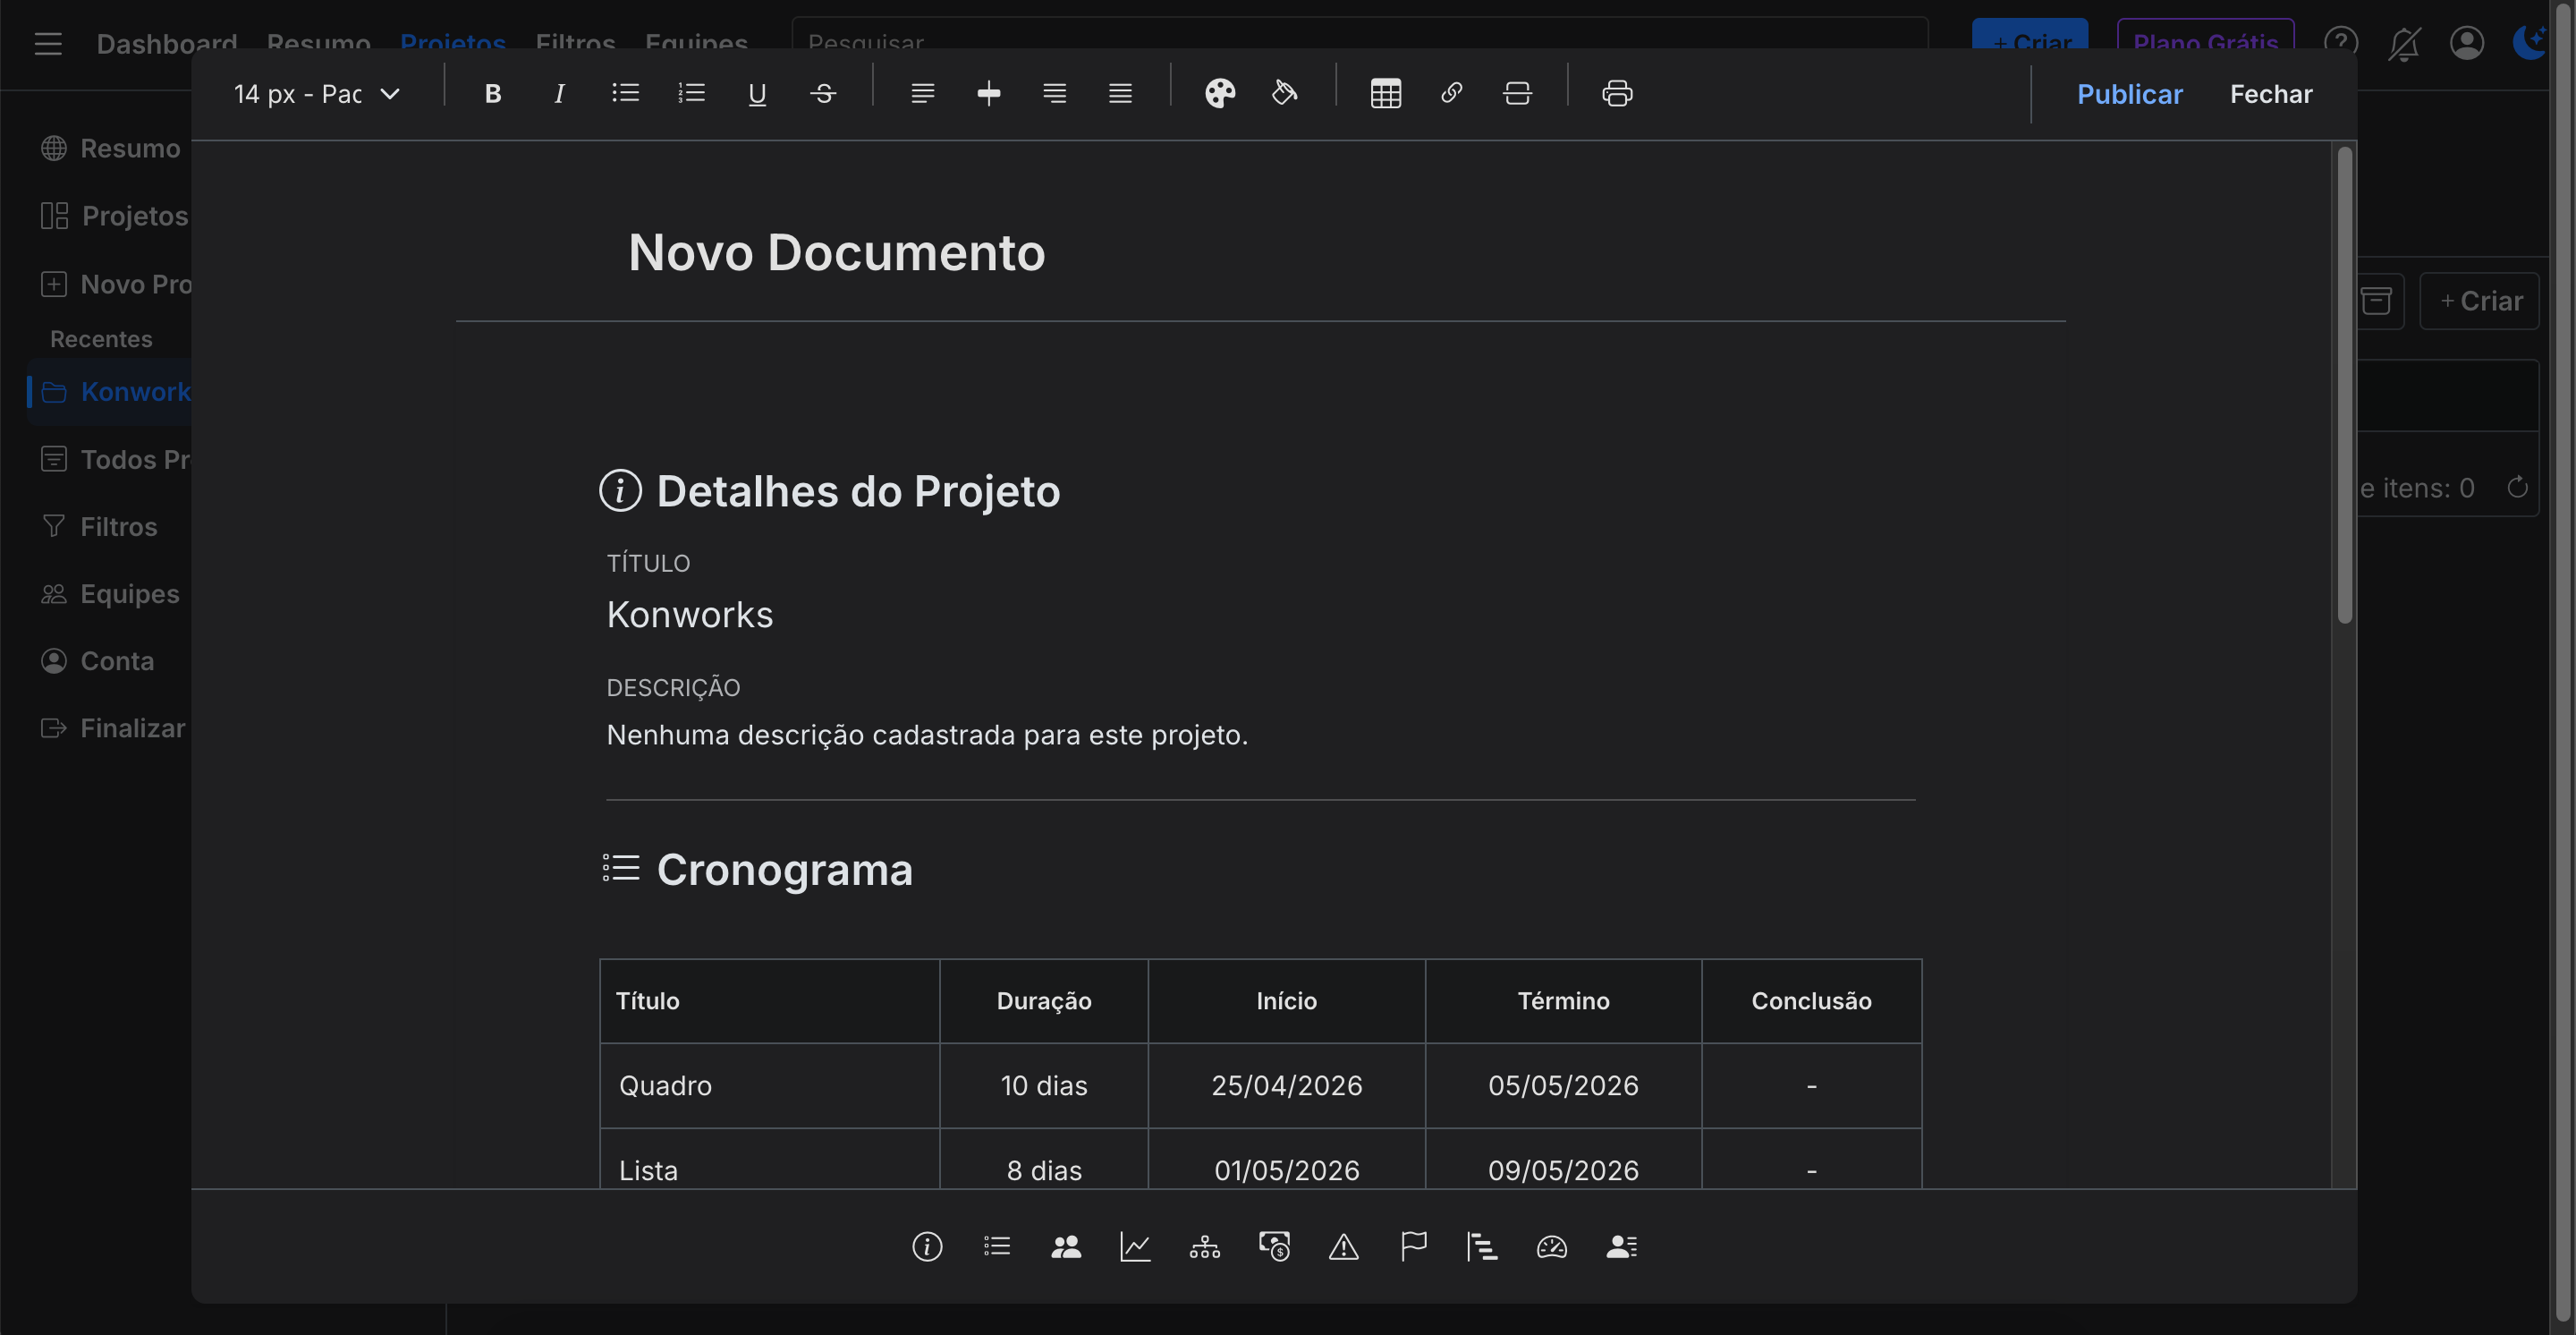Open the help question mark icon

tap(2341, 44)
